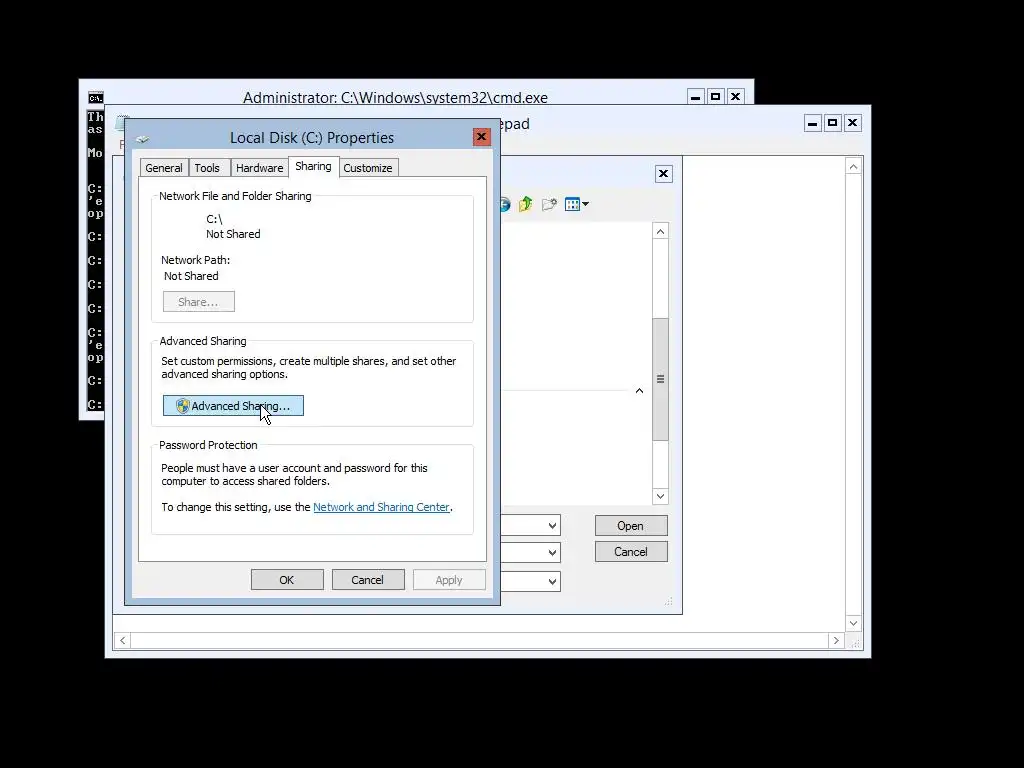Confirm the Properties dialog with OK
1024x768 pixels.
pos(287,580)
